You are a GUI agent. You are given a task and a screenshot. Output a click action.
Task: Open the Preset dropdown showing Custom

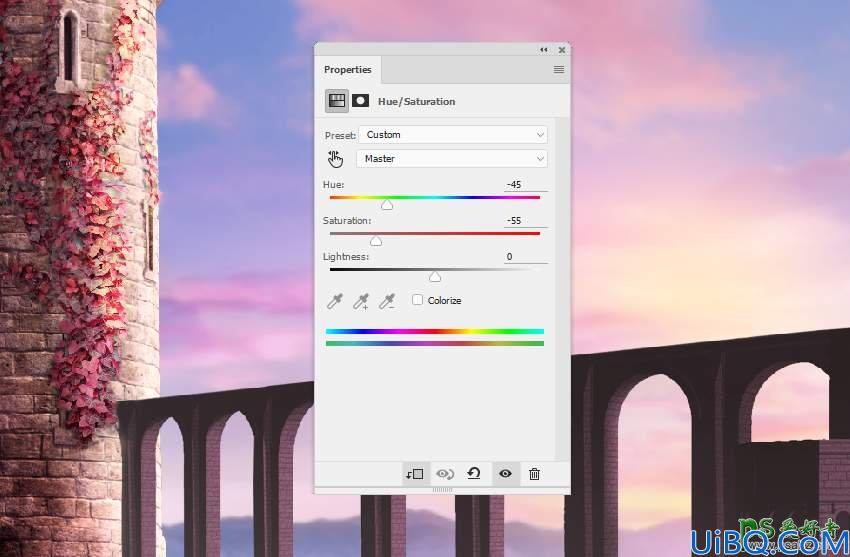click(453, 135)
